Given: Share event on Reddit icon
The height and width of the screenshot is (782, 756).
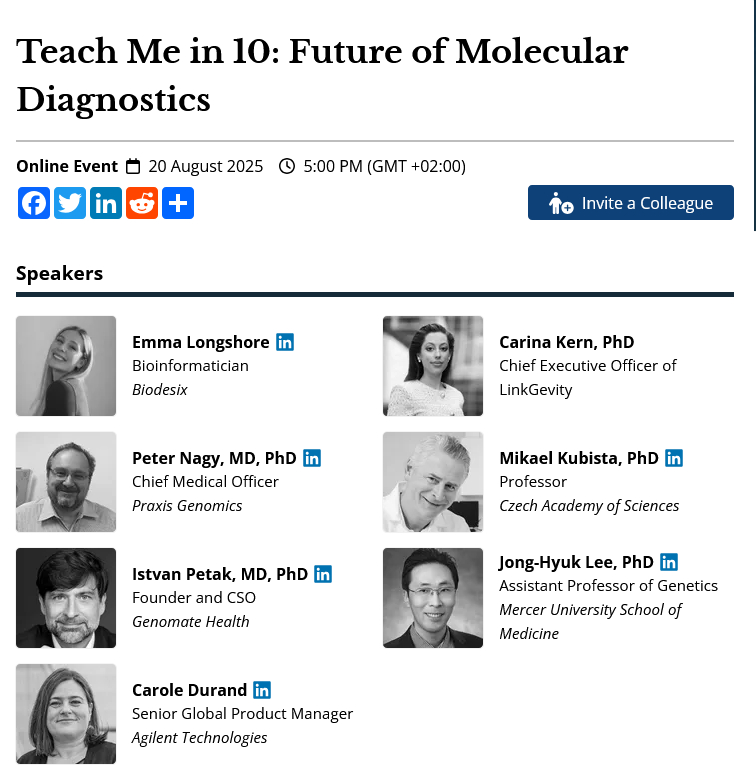Looking at the screenshot, I should click(x=142, y=203).
